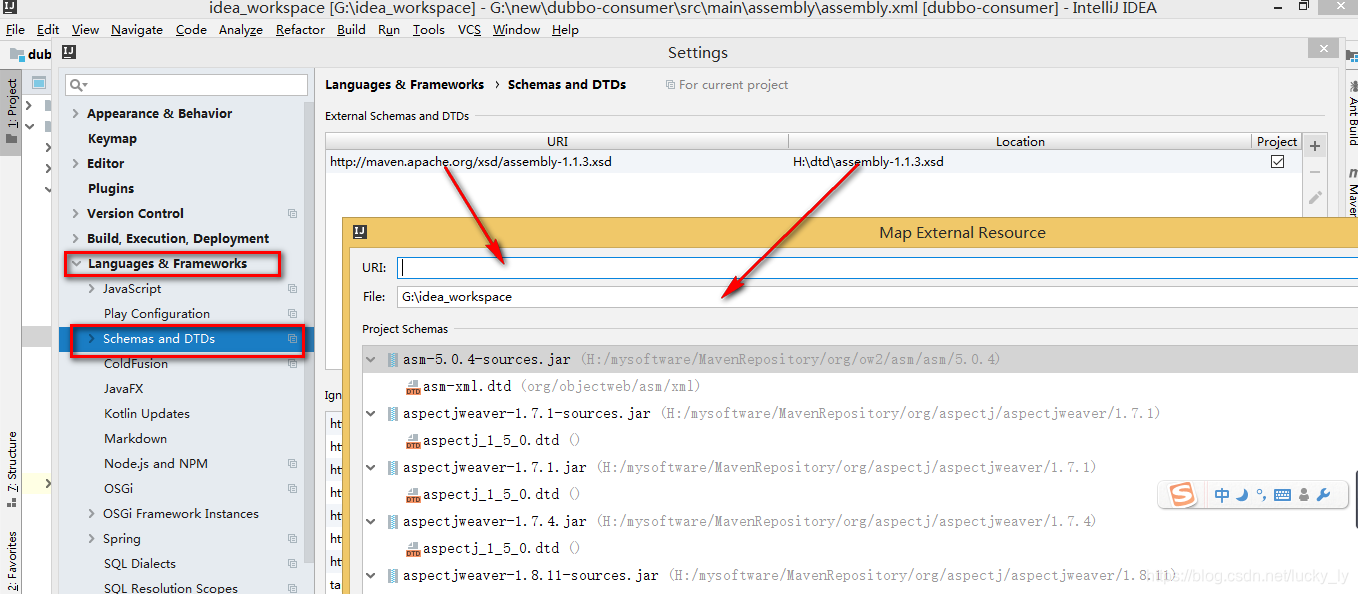Select ColdFusion settings item

(136, 364)
